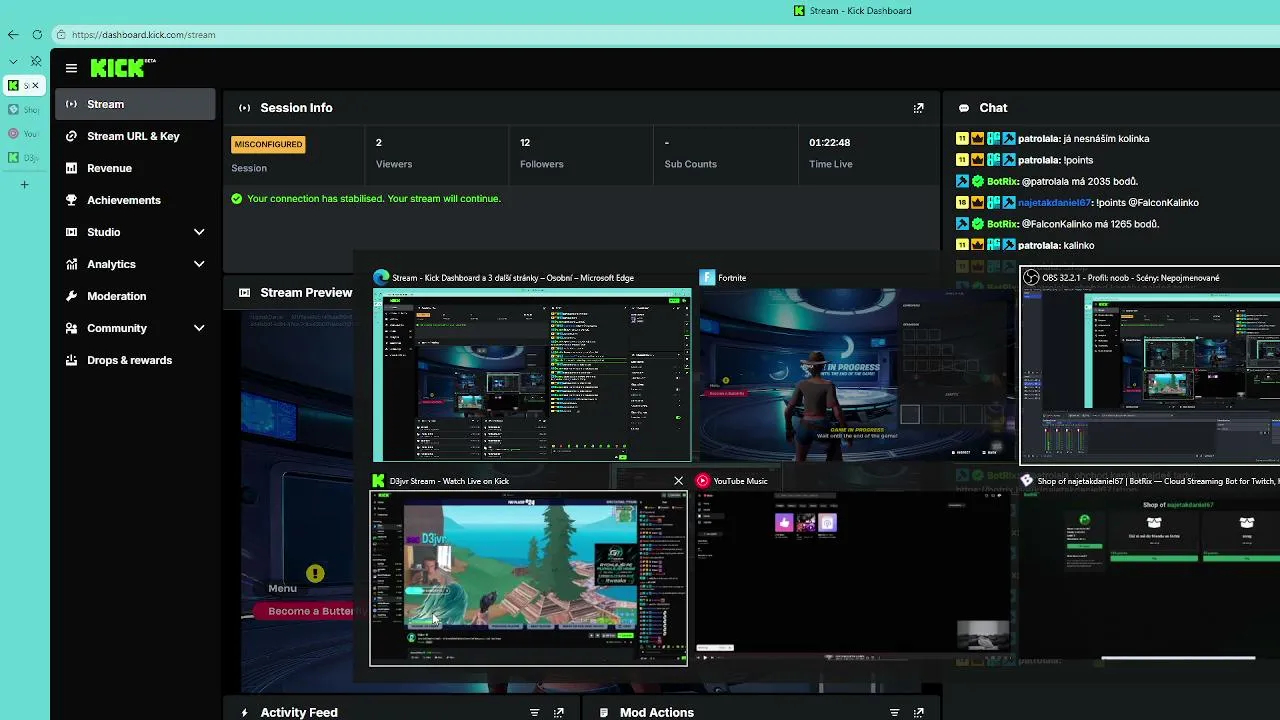Pop out the Activity Feed panel
The image size is (1280, 720).
coord(558,713)
